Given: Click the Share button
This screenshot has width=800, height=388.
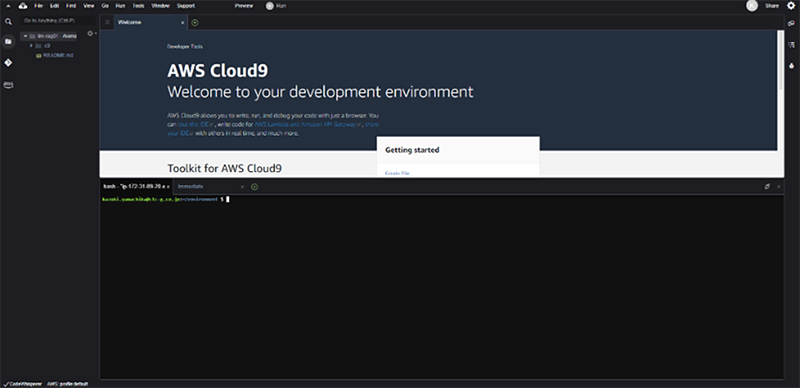Looking at the screenshot, I should coord(772,6).
